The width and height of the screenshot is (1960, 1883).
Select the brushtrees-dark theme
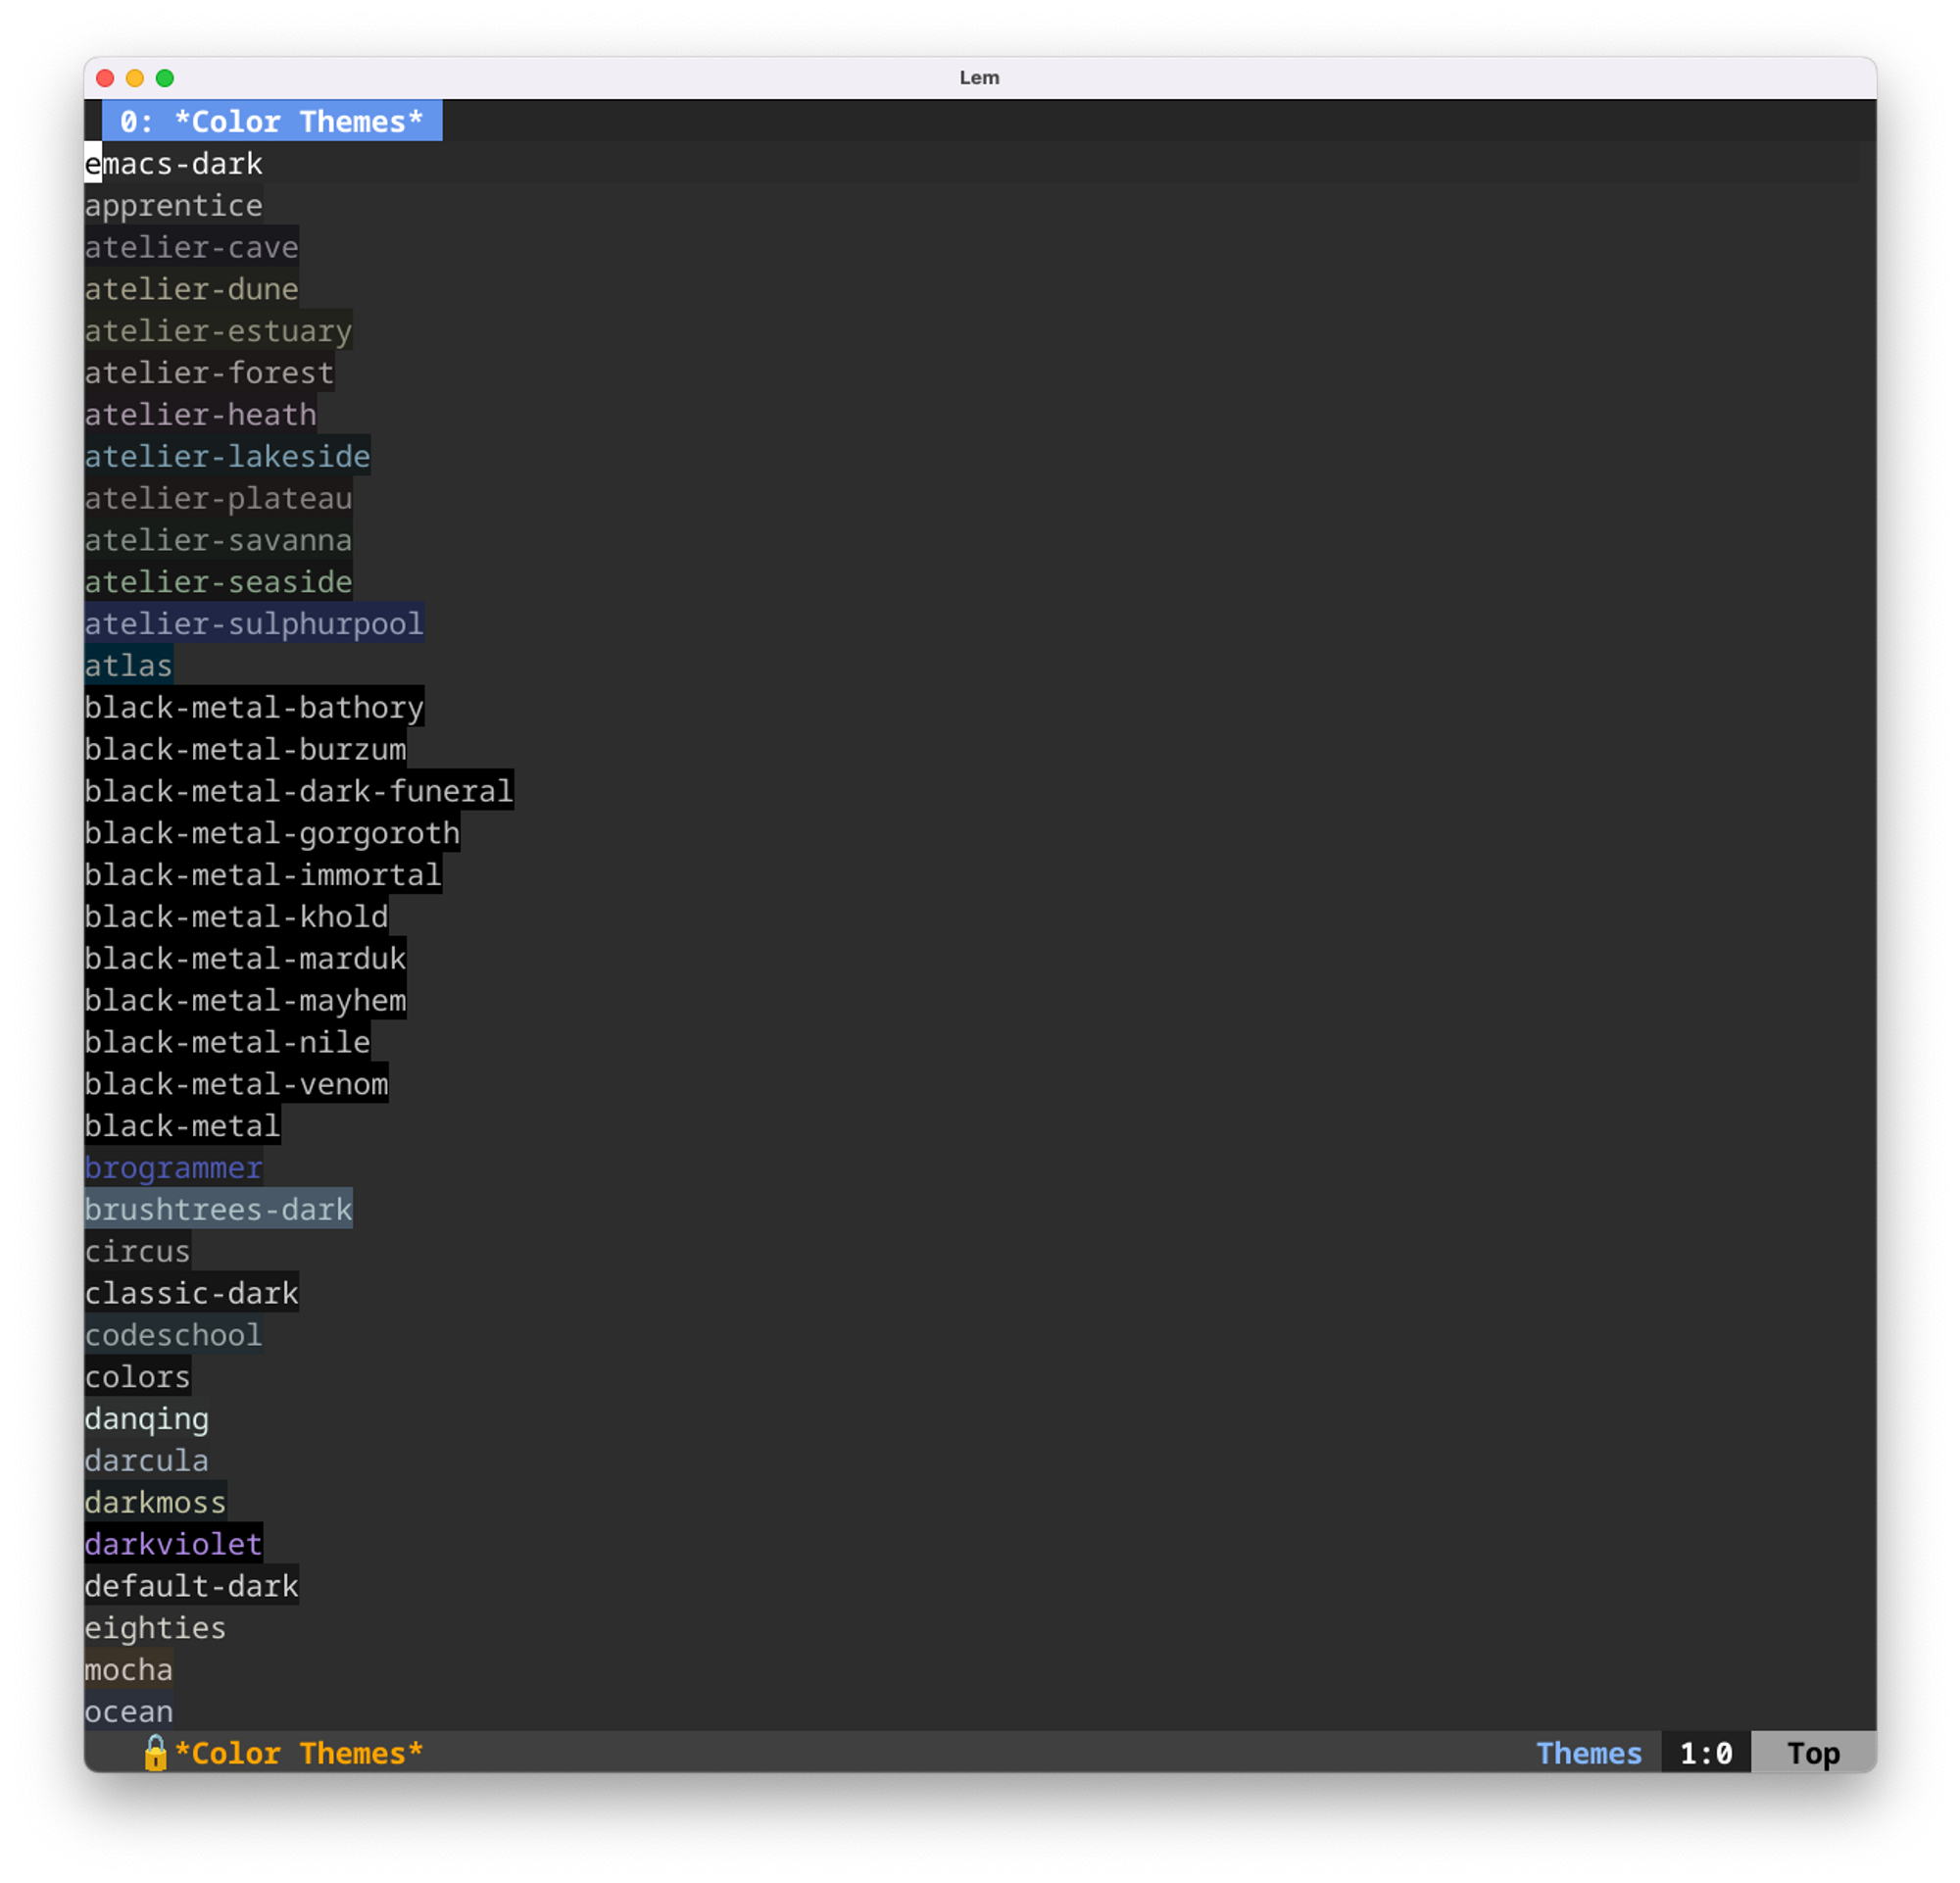coord(218,1210)
